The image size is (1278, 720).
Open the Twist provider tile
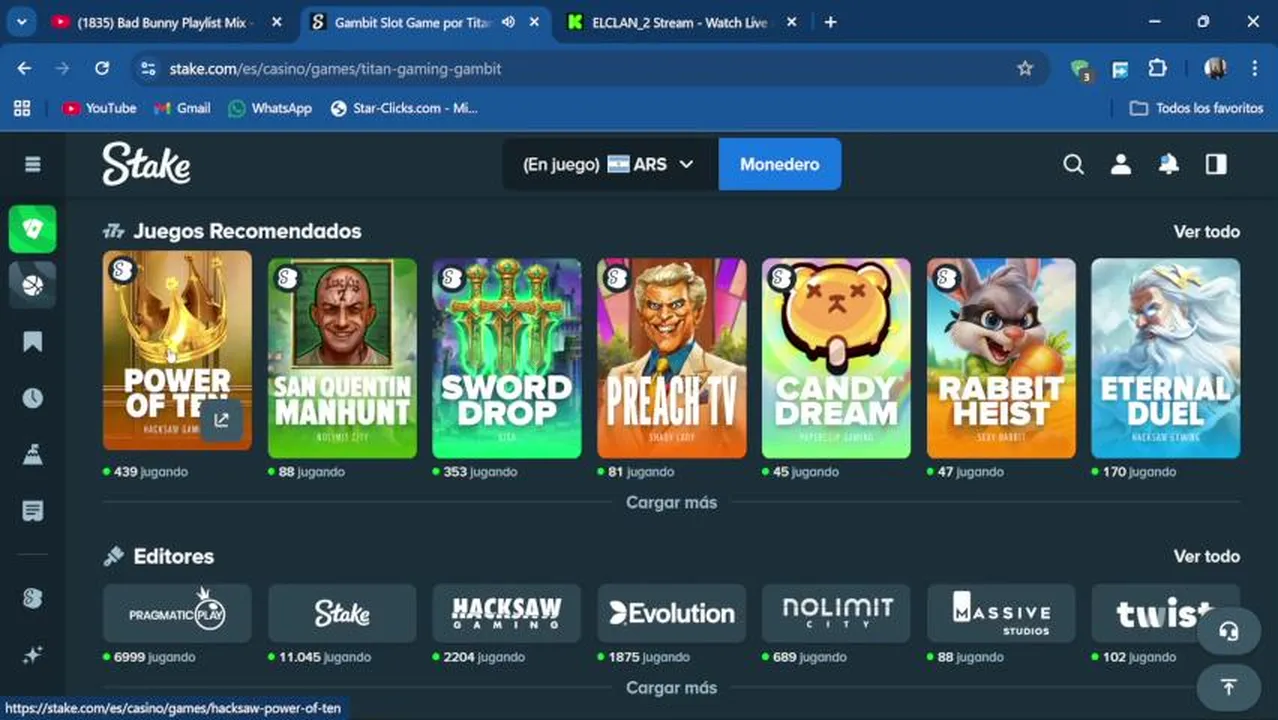(x=1165, y=613)
